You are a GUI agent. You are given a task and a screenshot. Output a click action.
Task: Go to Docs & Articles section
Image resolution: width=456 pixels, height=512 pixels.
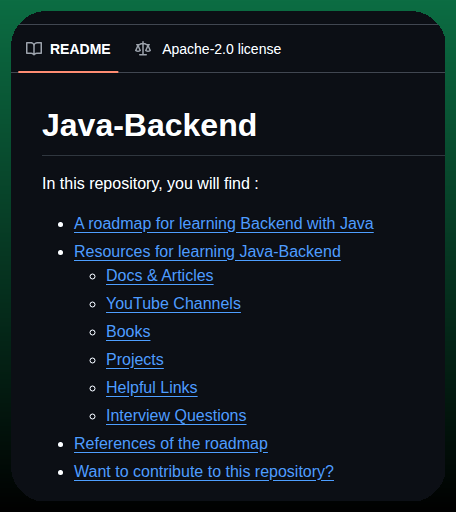(x=160, y=276)
